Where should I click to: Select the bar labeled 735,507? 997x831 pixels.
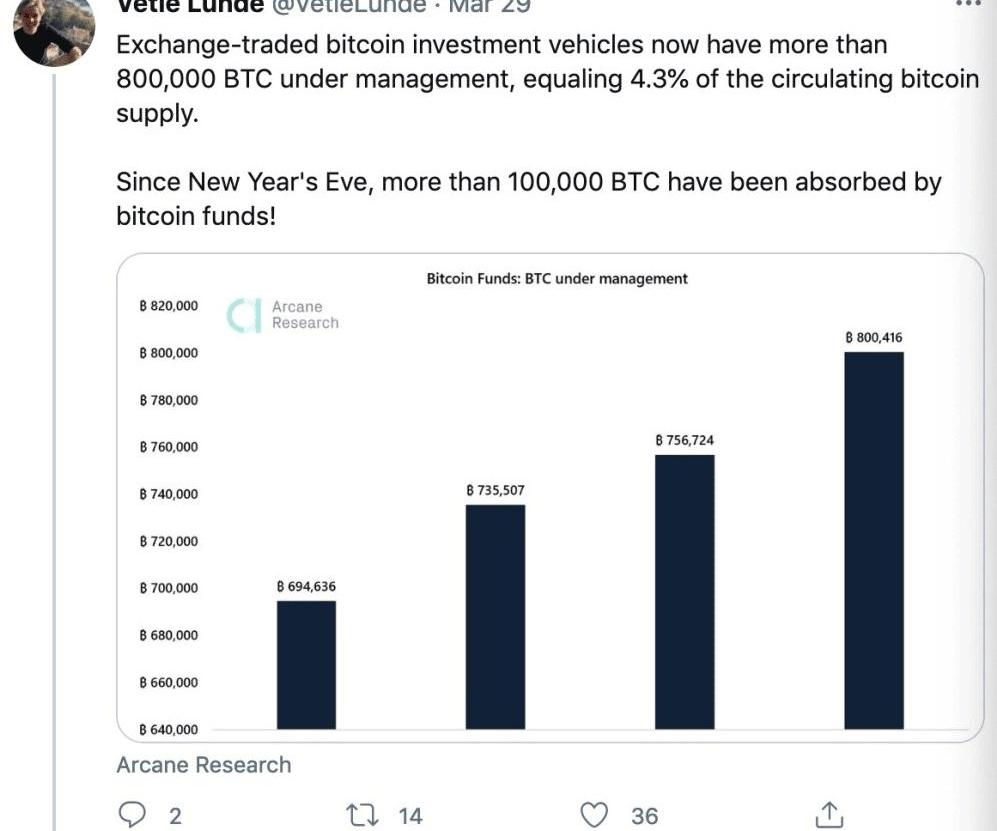pos(495,616)
